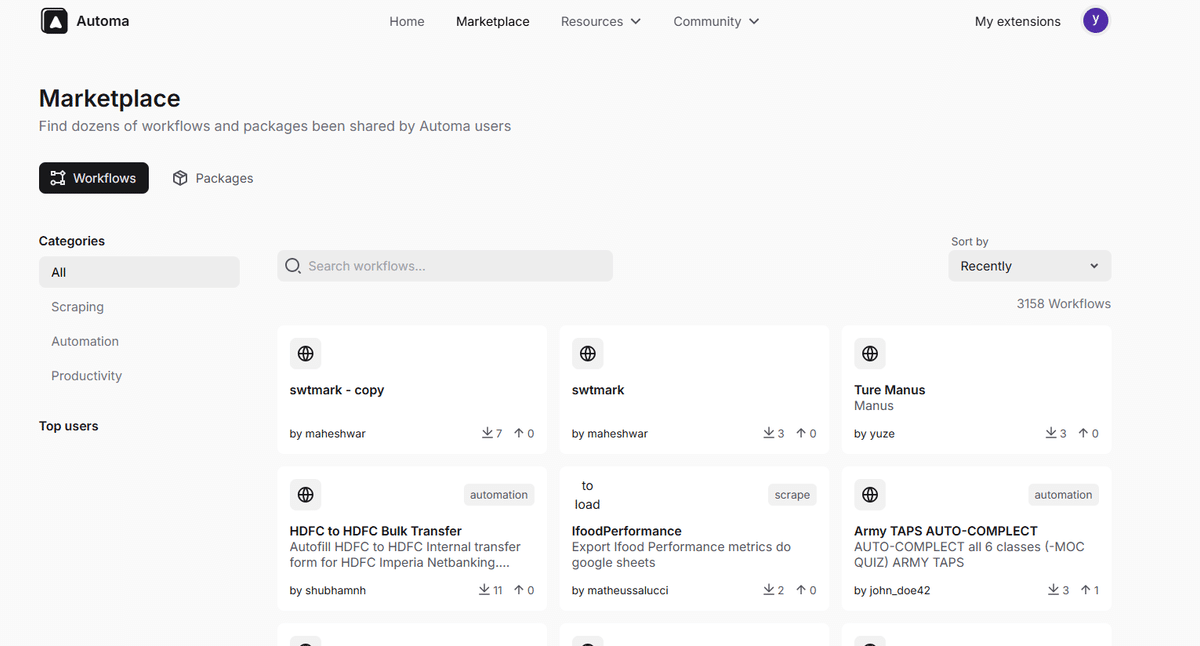Click globe icon on Ture Manus card
Image resolution: width=1200 pixels, height=646 pixels.
(870, 354)
